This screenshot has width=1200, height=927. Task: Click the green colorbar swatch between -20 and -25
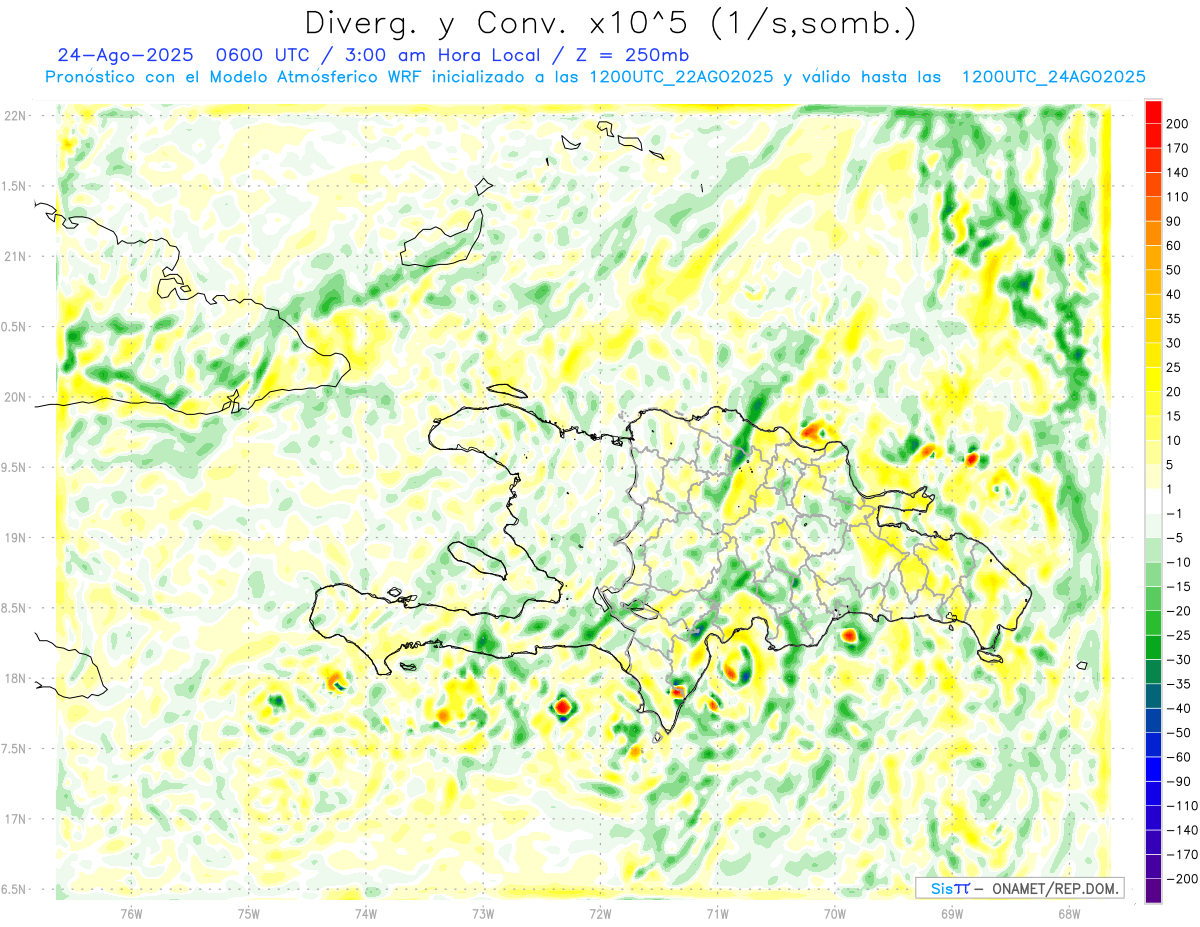click(1153, 623)
